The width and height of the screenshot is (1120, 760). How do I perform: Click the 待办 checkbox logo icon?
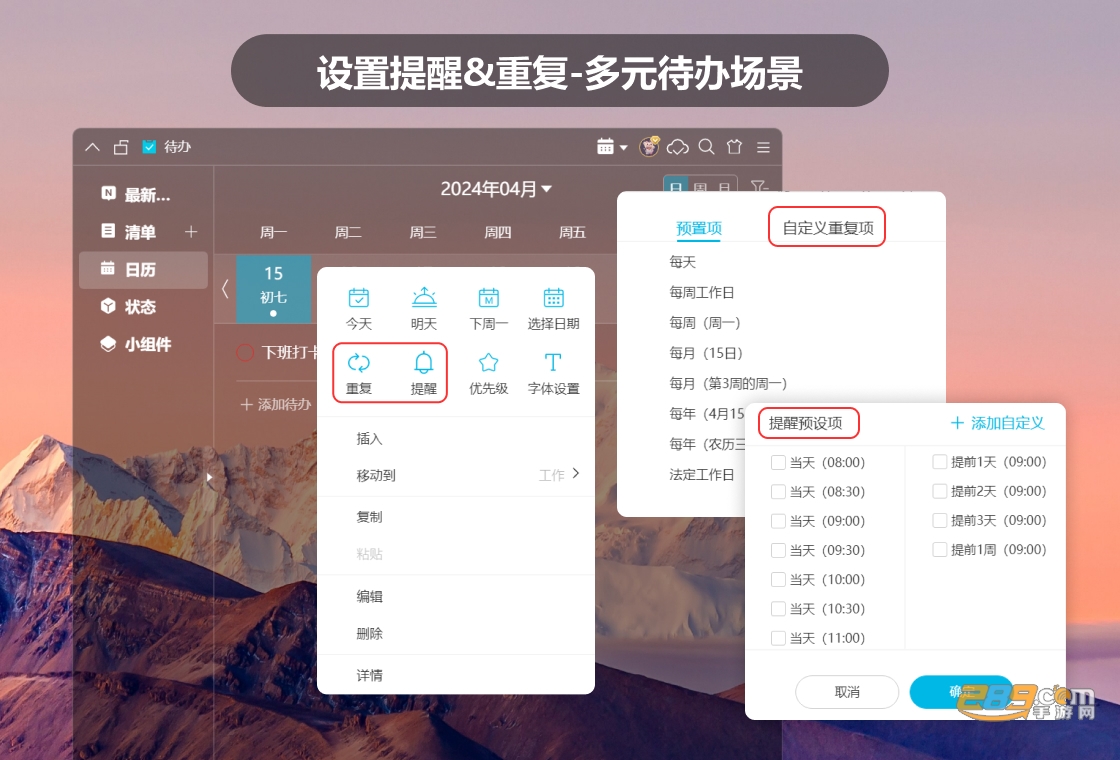149,146
